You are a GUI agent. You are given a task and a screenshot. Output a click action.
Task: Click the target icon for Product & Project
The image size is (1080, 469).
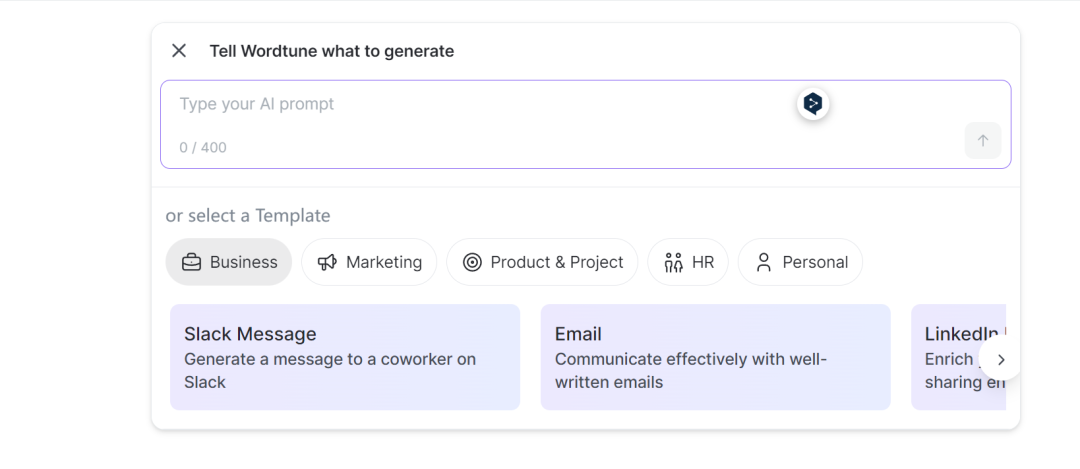coord(472,262)
